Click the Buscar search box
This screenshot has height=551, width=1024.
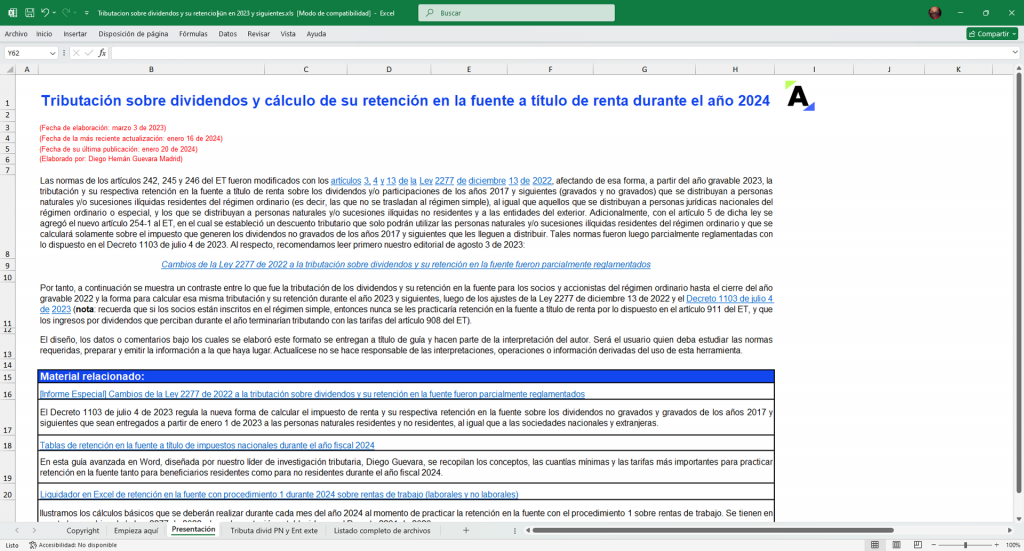(516, 12)
